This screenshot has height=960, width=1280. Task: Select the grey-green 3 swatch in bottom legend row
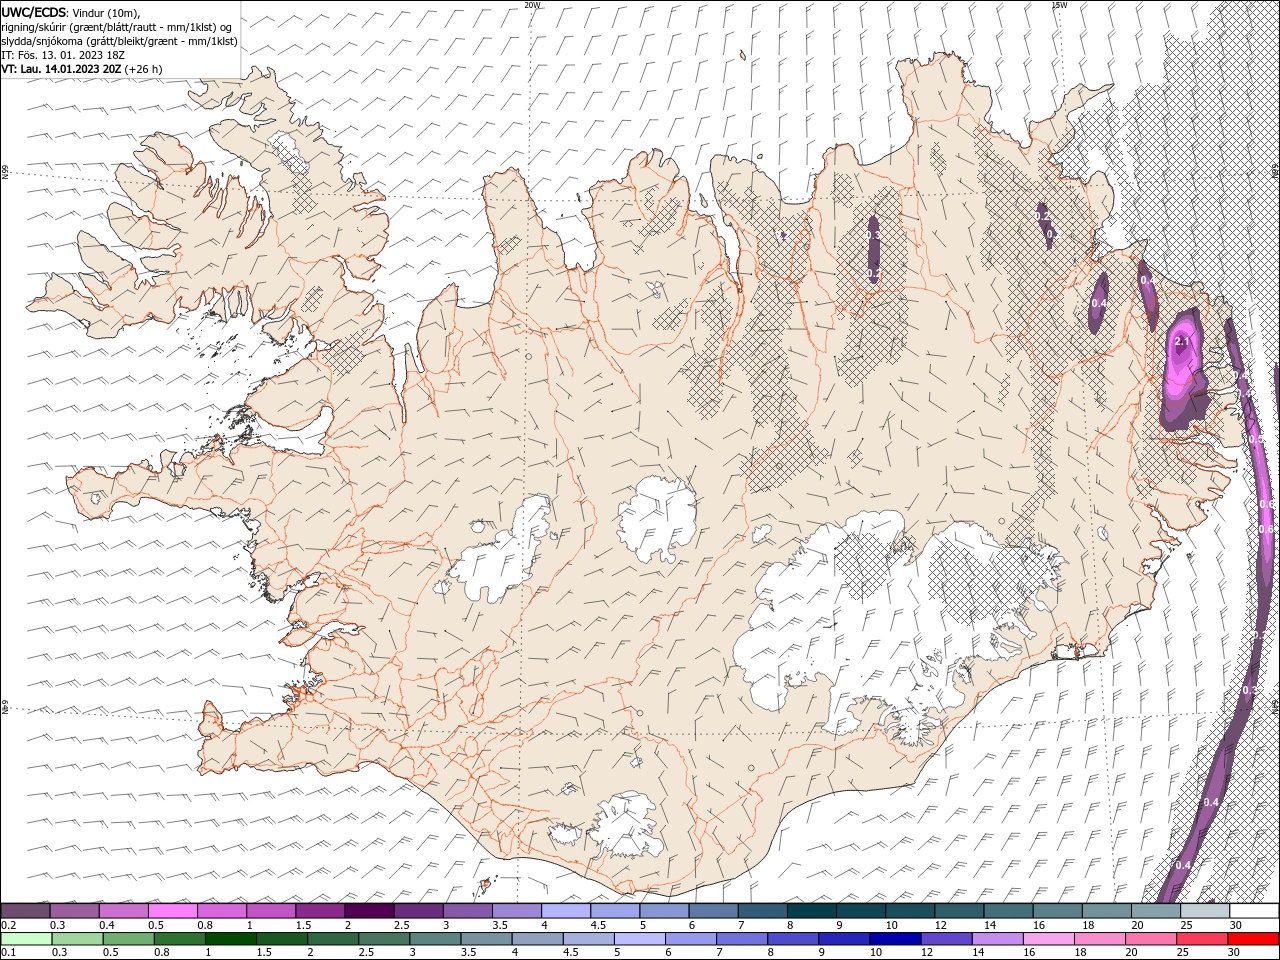point(436,939)
